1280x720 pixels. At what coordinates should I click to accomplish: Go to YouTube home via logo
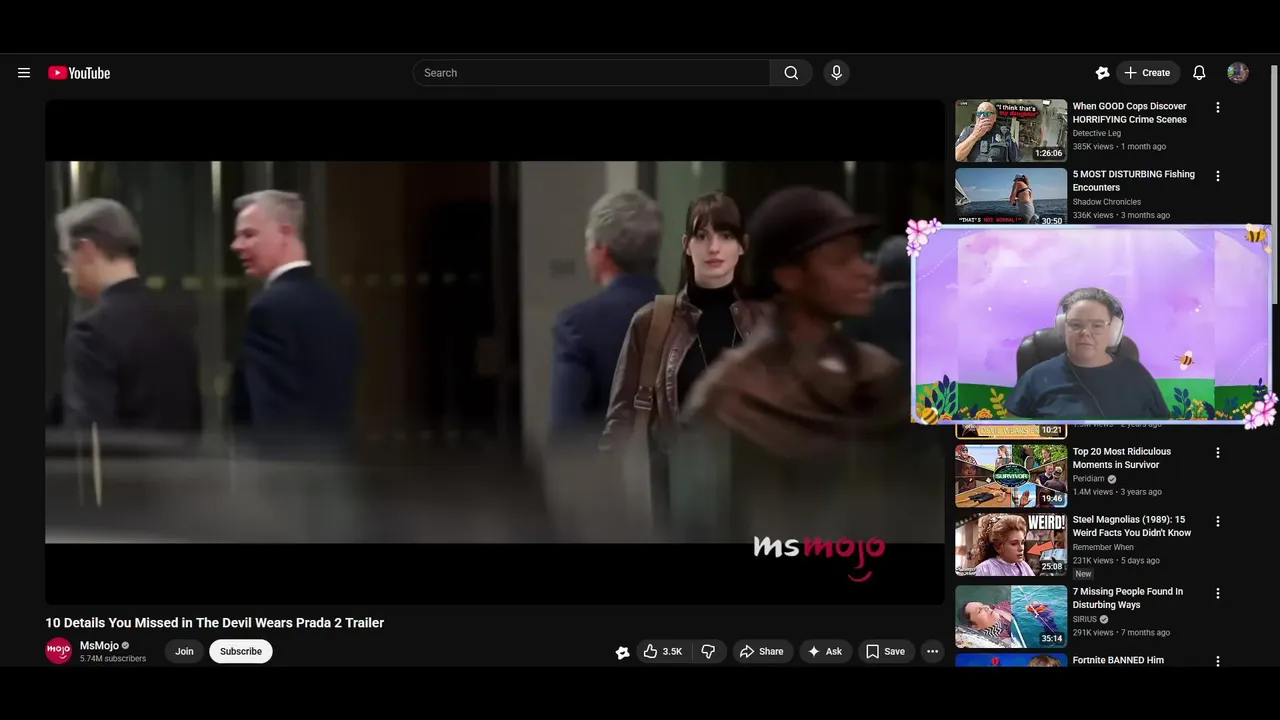[79, 73]
